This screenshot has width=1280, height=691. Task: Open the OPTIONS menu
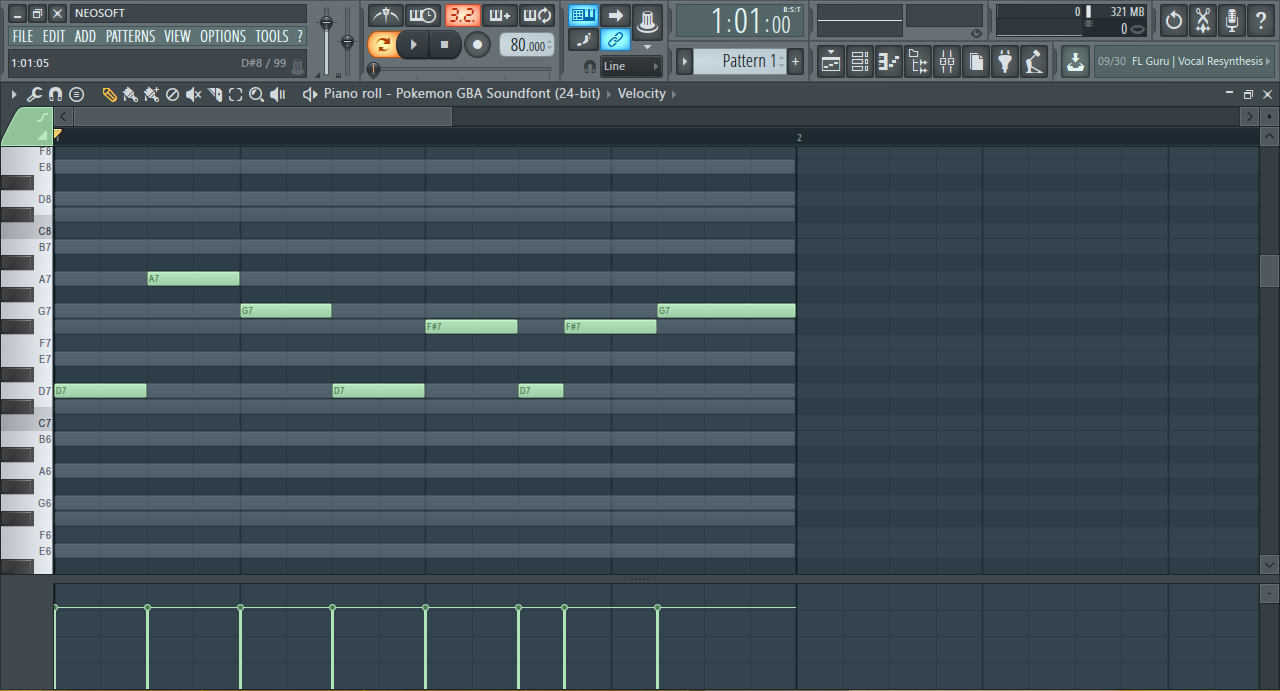tap(222, 36)
